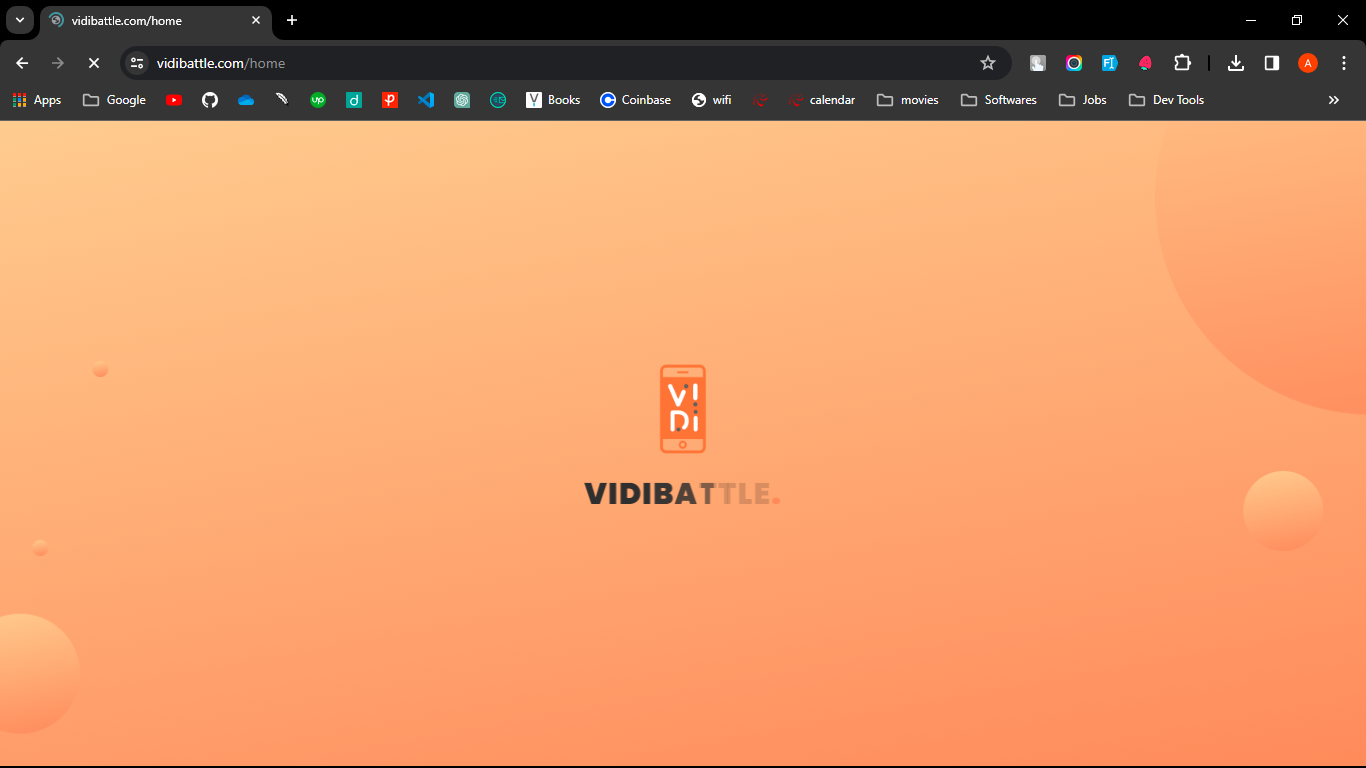Open the teal circular bookmark before Books
Screen dimensions: 1366x768
coord(498,100)
